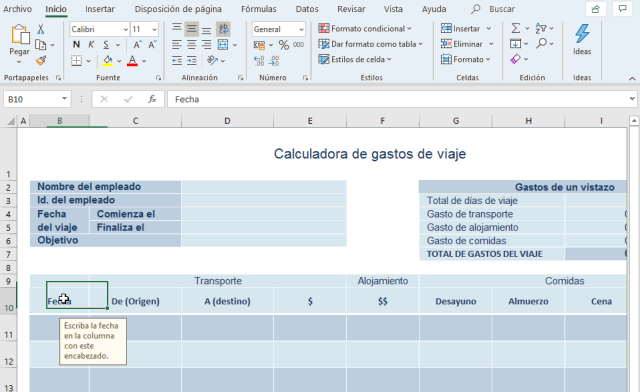Switch to the Revisar tab
This screenshot has width=640, height=392.
pos(351,9)
